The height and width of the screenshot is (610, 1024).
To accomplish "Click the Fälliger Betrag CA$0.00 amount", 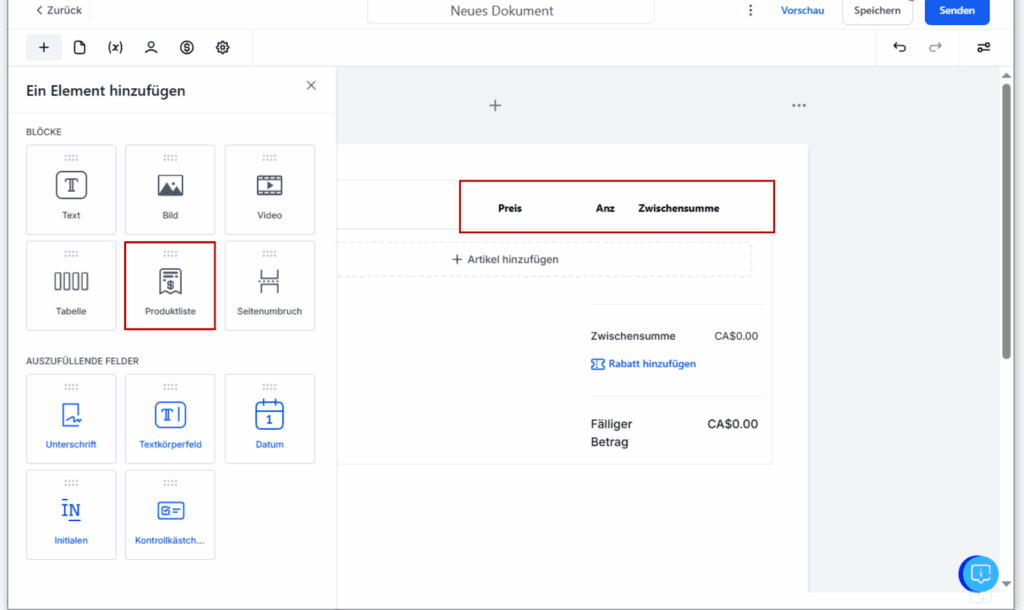I will (733, 424).
